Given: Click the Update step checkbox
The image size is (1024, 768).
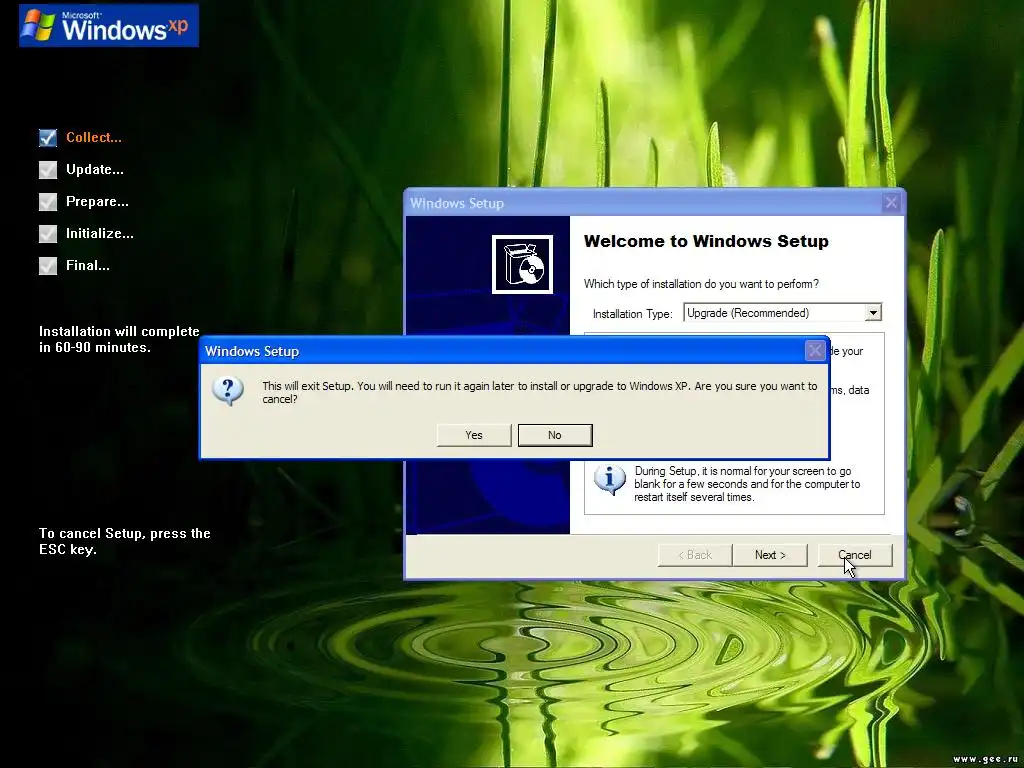Looking at the screenshot, I should pyautogui.click(x=48, y=170).
